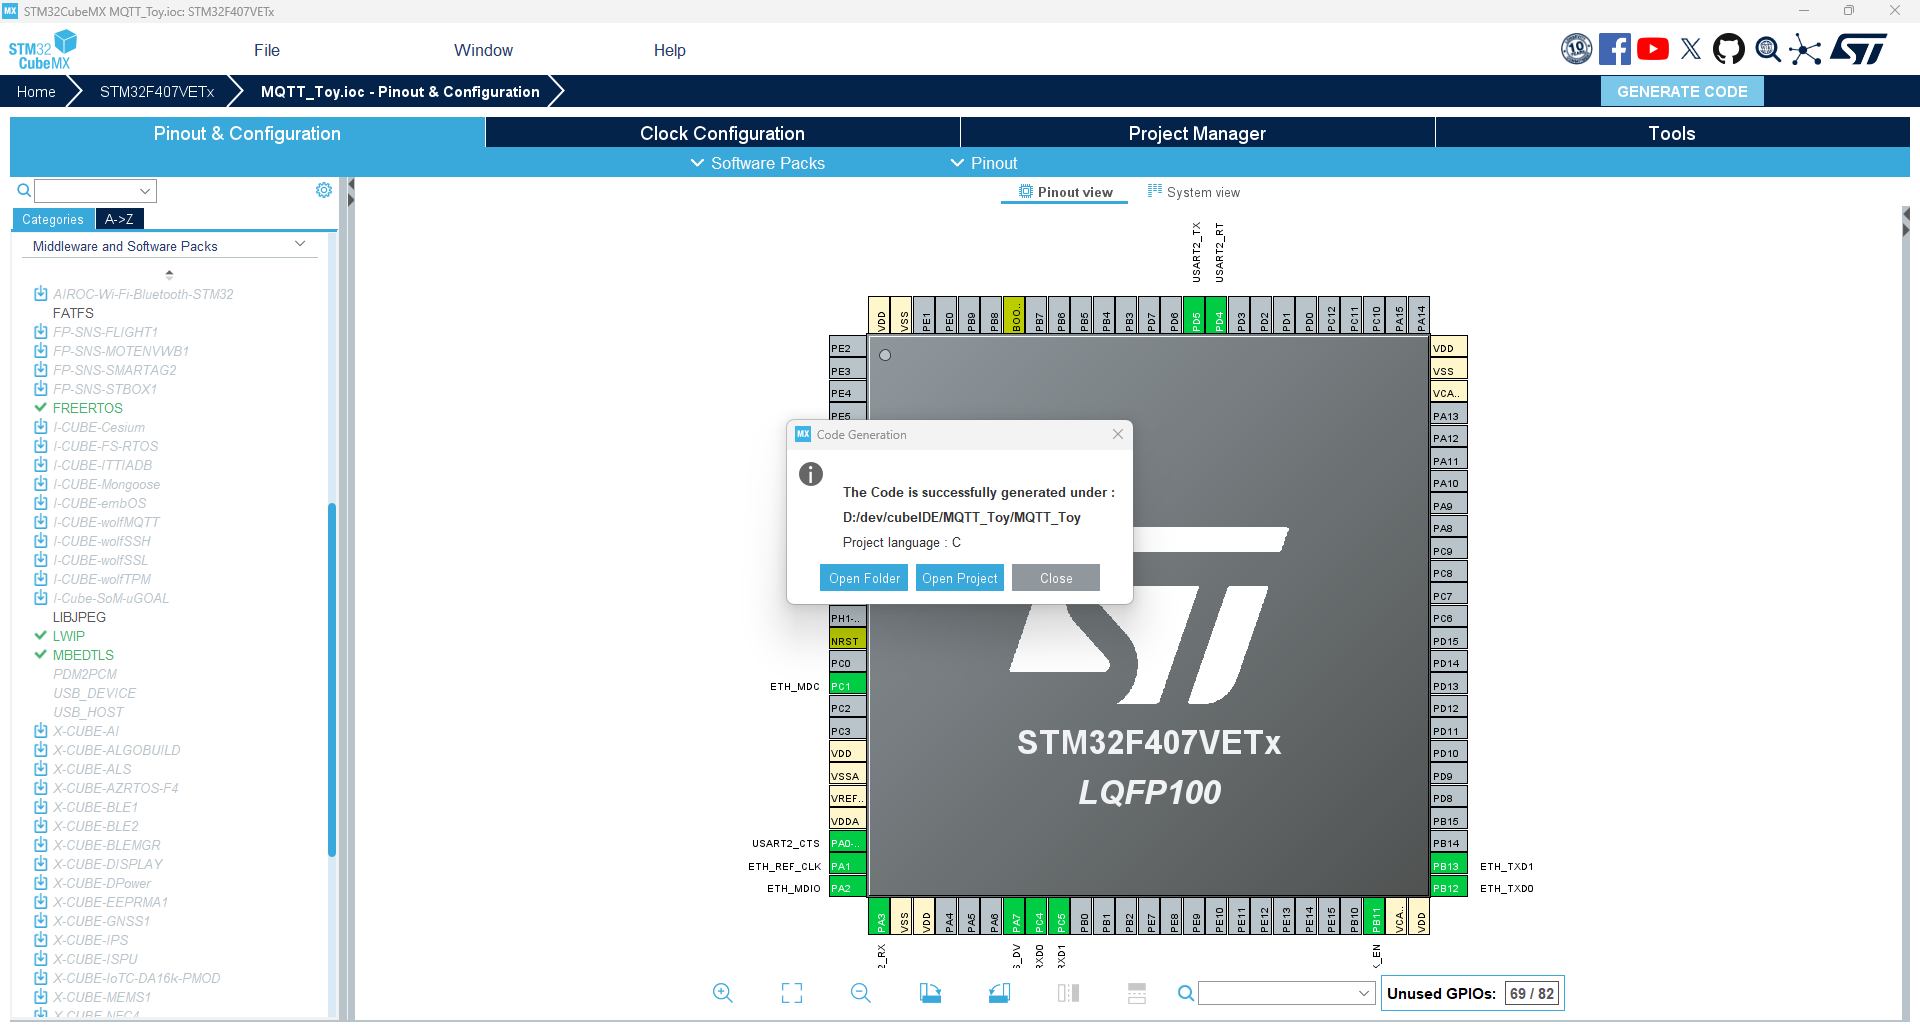Rotate the chip counter-clockwise
This screenshot has height=1032, width=1920.
pos(999,993)
